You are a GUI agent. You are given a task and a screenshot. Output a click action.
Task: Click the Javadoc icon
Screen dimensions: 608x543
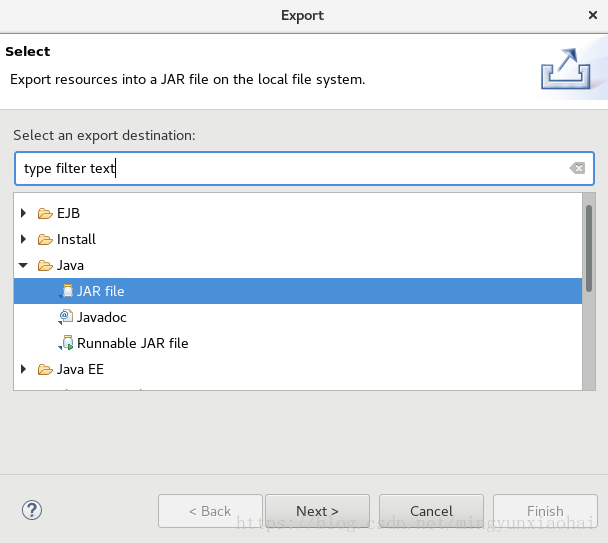coord(66,317)
